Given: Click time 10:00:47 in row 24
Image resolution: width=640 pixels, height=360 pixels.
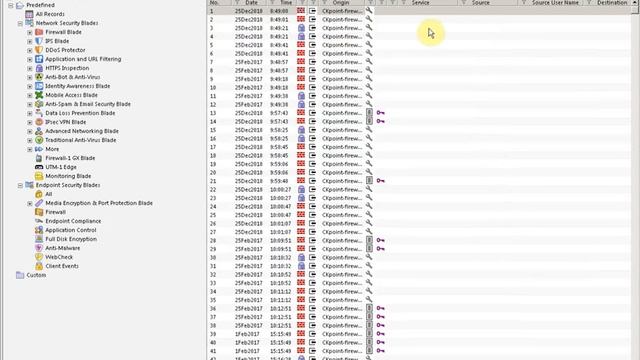Looking at the screenshot, I should tap(280, 207).
